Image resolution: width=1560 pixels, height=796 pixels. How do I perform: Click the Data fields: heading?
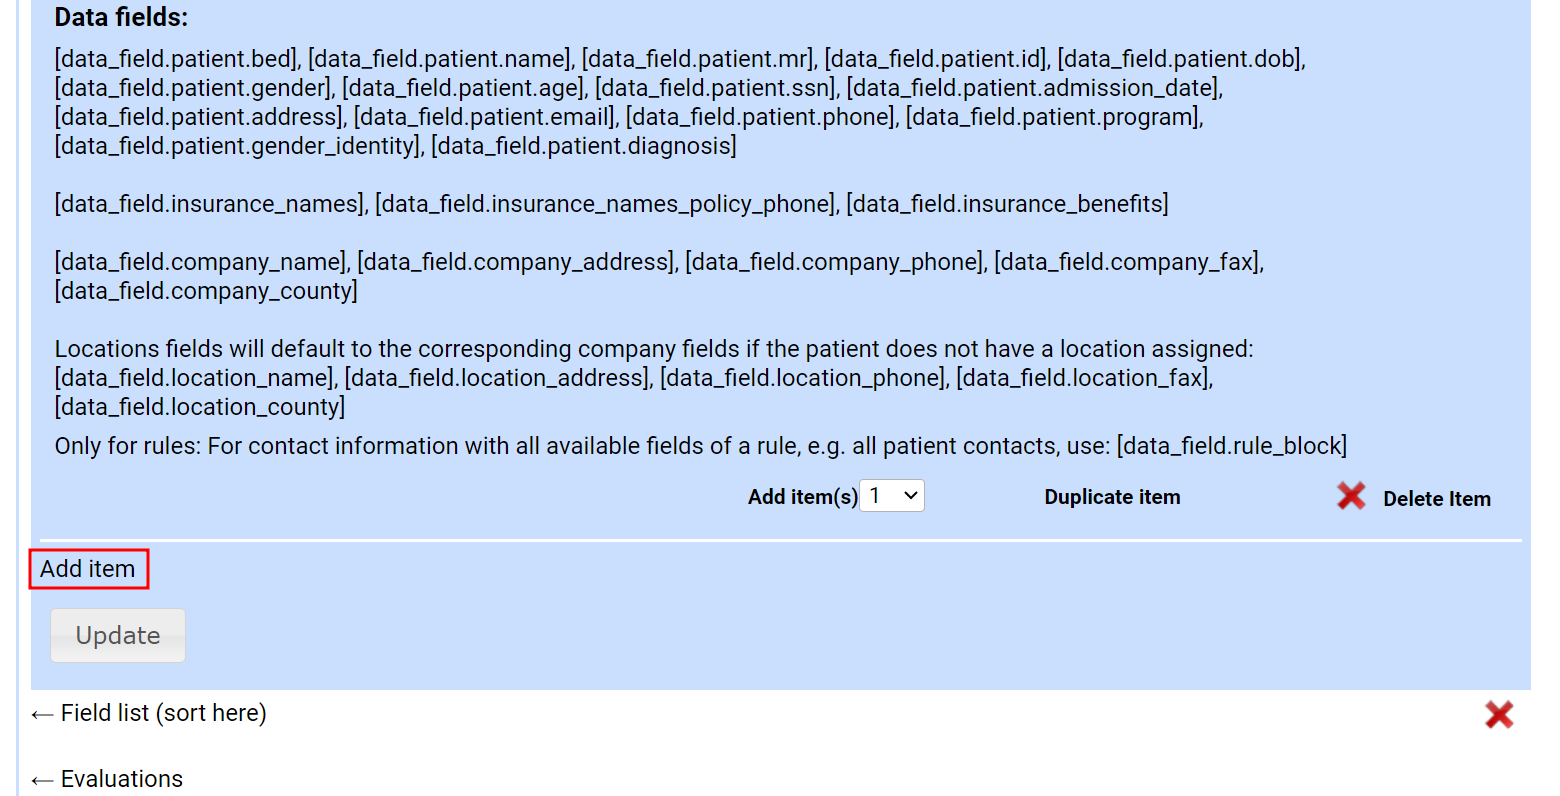121,17
